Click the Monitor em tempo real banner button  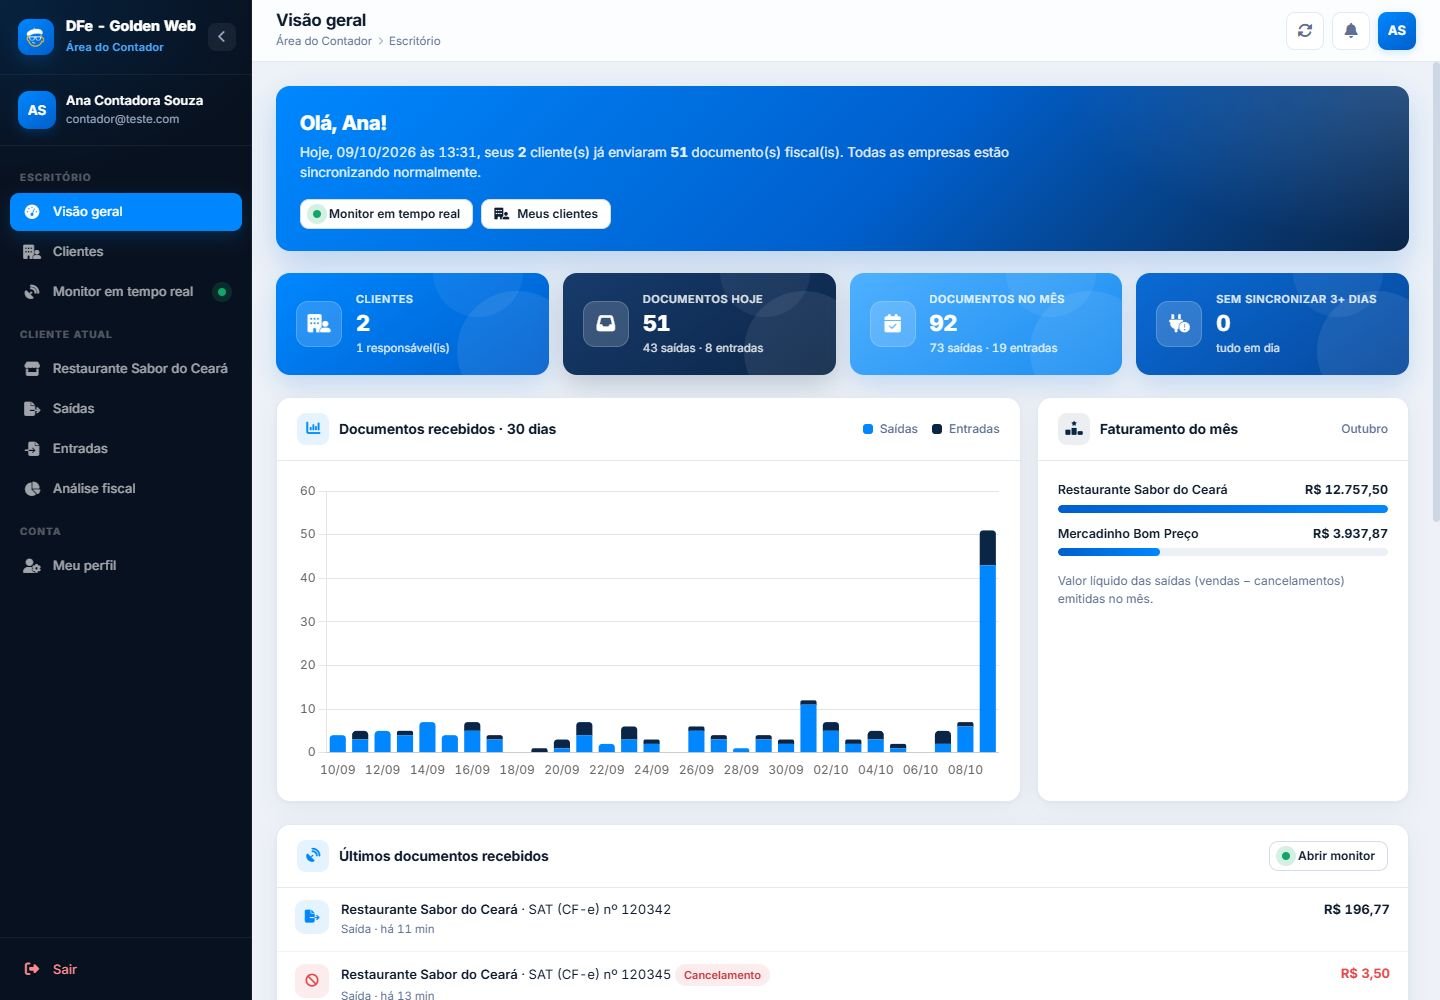click(x=386, y=214)
